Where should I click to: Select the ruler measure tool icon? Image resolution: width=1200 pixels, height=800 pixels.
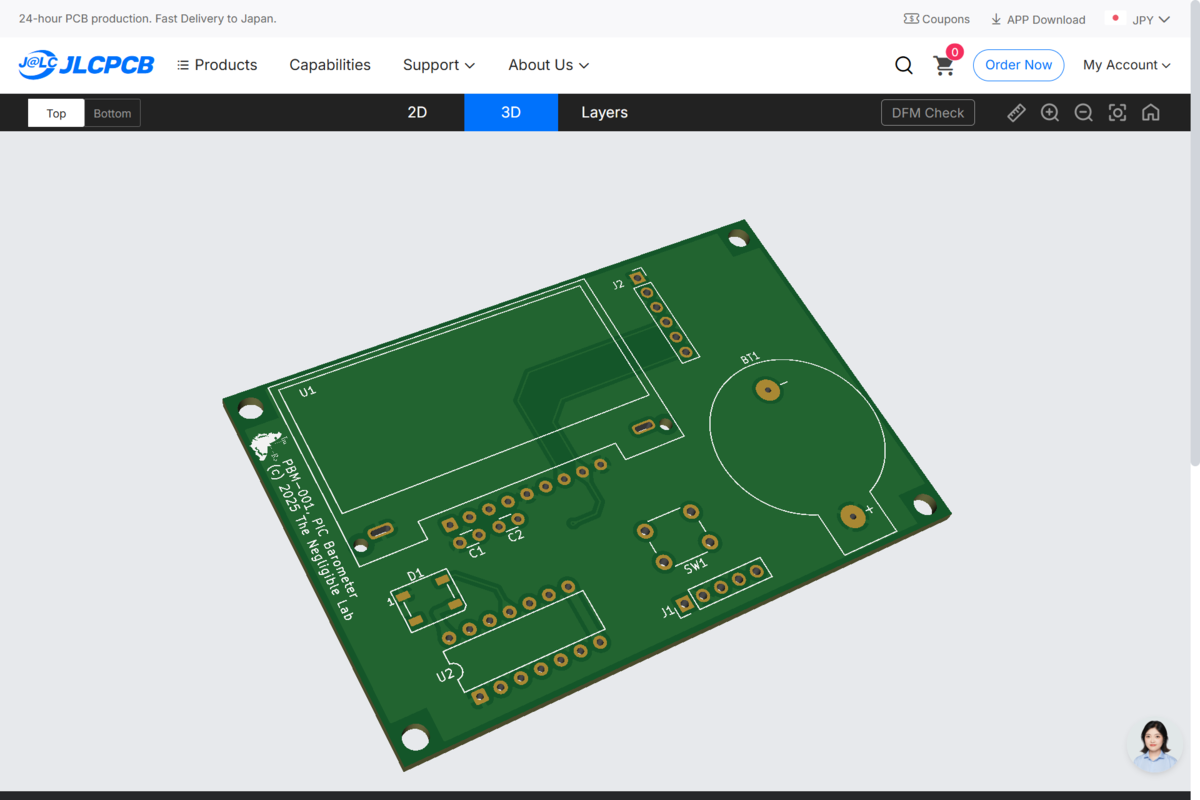(1016, 113)
